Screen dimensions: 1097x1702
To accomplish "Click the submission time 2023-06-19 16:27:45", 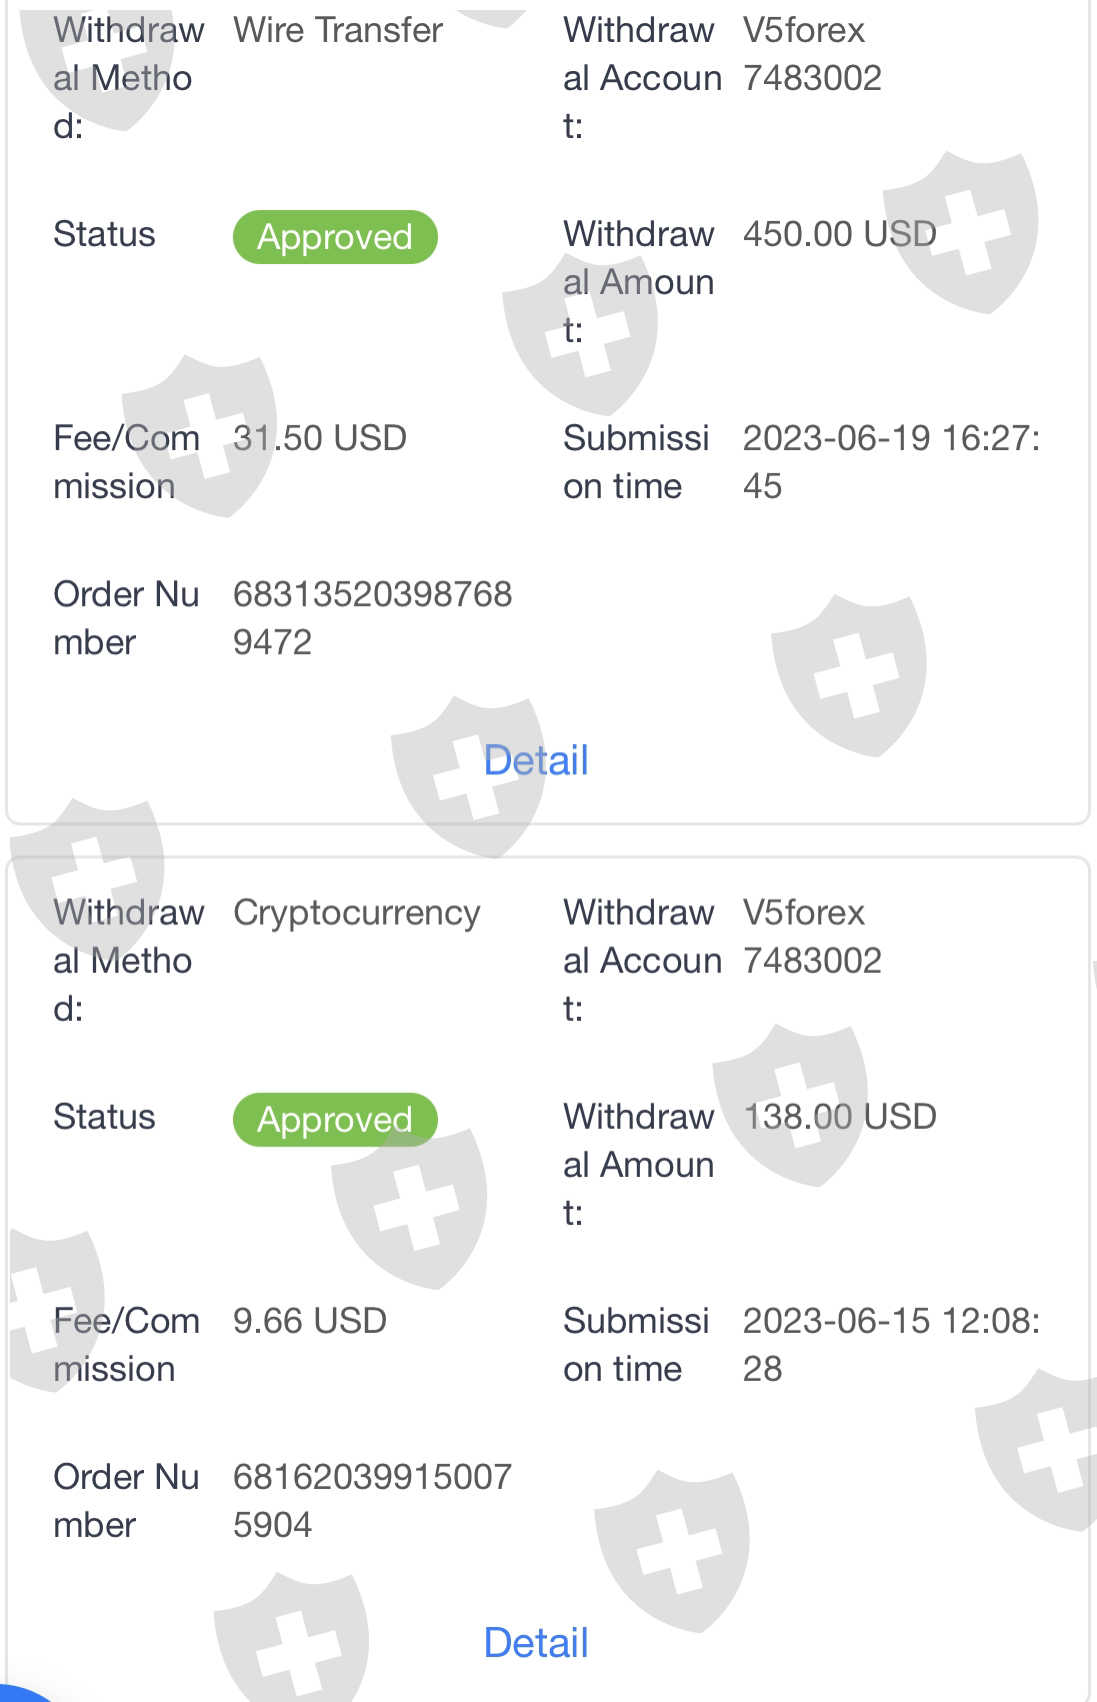I will coord(890,462).
